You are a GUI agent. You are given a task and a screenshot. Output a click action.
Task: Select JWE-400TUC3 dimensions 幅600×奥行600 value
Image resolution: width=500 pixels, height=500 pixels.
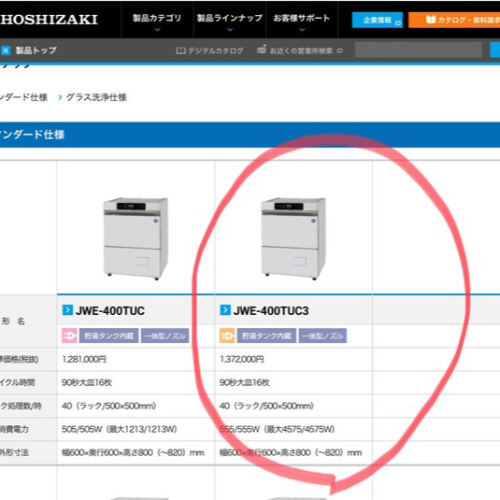pyautogui.click(x=291, y=453)
